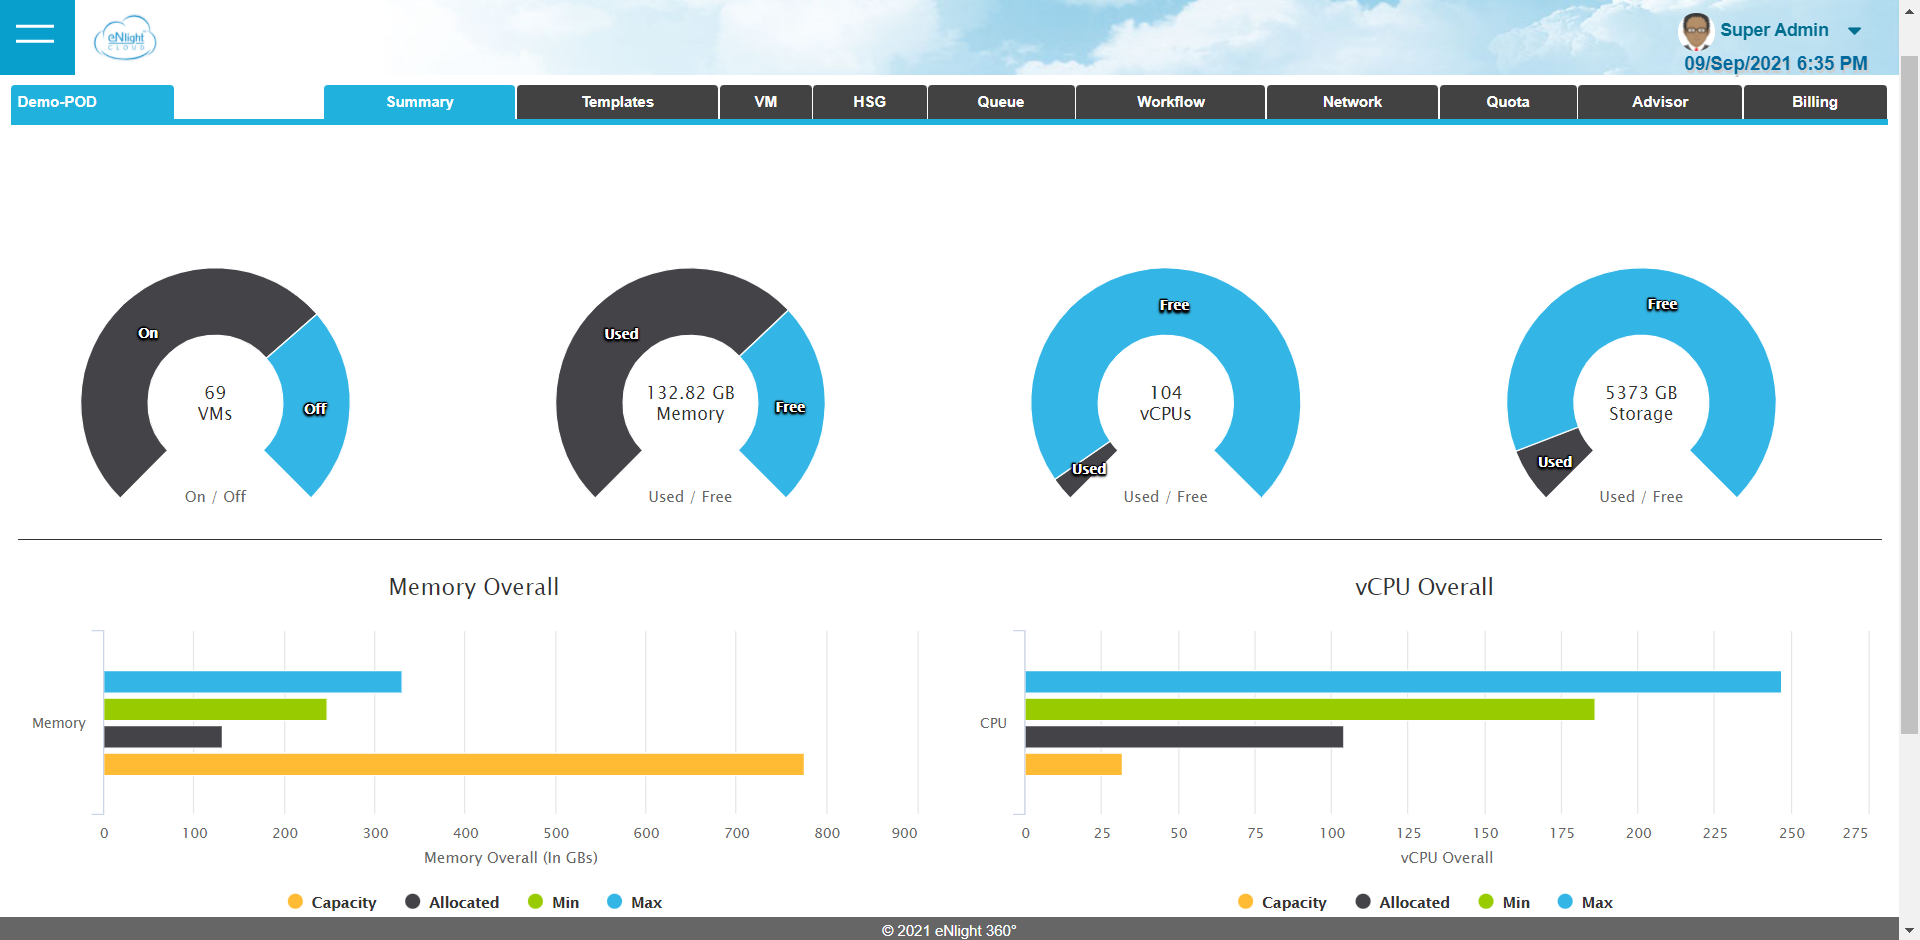
Task: Toggle Allocated legend in Memory Overall chart
Action: [452, 902]
